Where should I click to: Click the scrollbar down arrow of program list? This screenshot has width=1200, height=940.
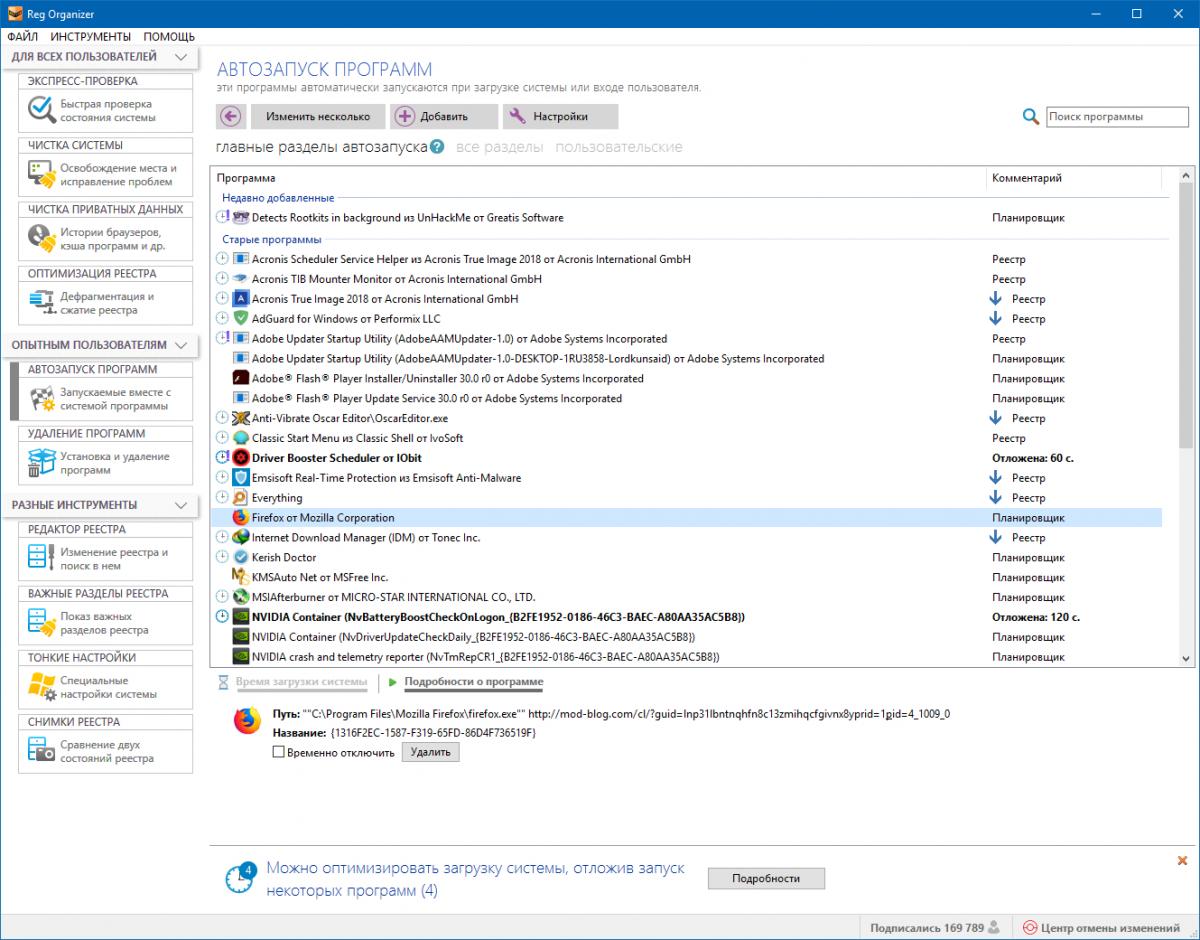pos(1186,658)
